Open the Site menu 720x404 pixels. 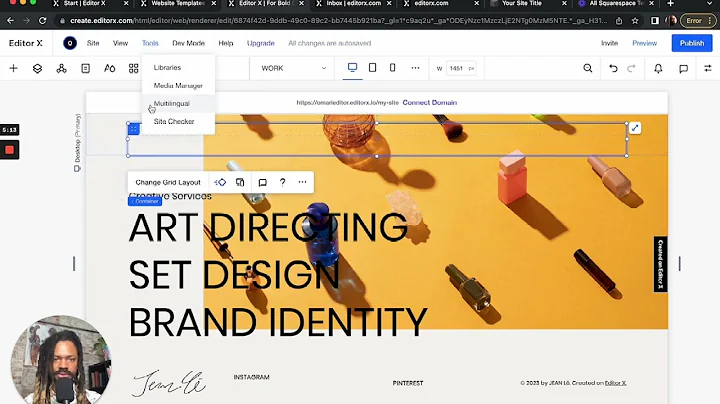click(93, 43)
